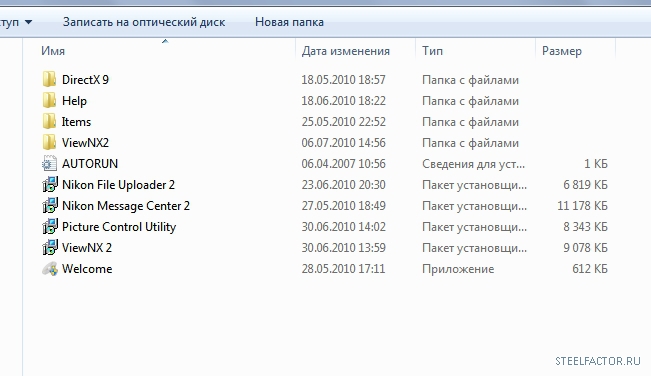
Task: Click date "18.06.2010 18:22"
Action: tap(343, 101)
